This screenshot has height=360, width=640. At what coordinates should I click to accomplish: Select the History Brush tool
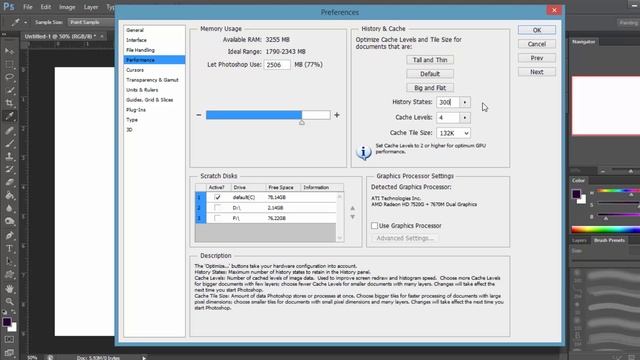point(9,169)
